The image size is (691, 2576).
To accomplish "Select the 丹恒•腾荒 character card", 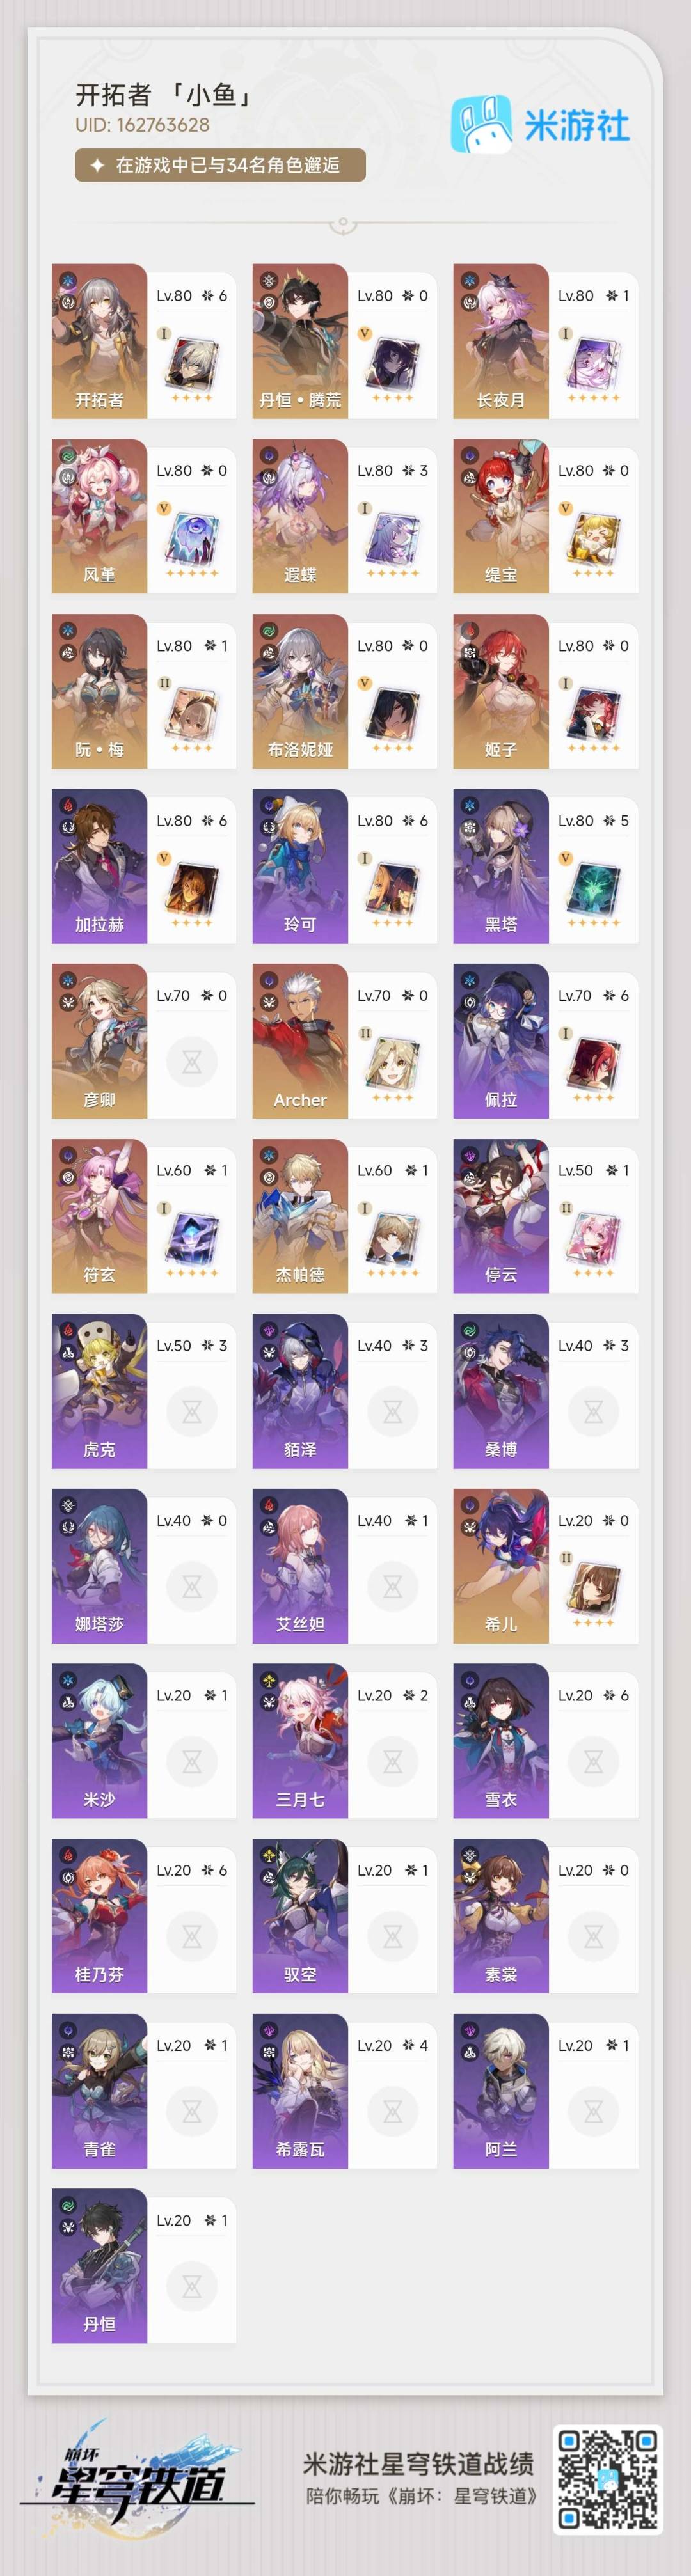I will click(x=344, y=341).
